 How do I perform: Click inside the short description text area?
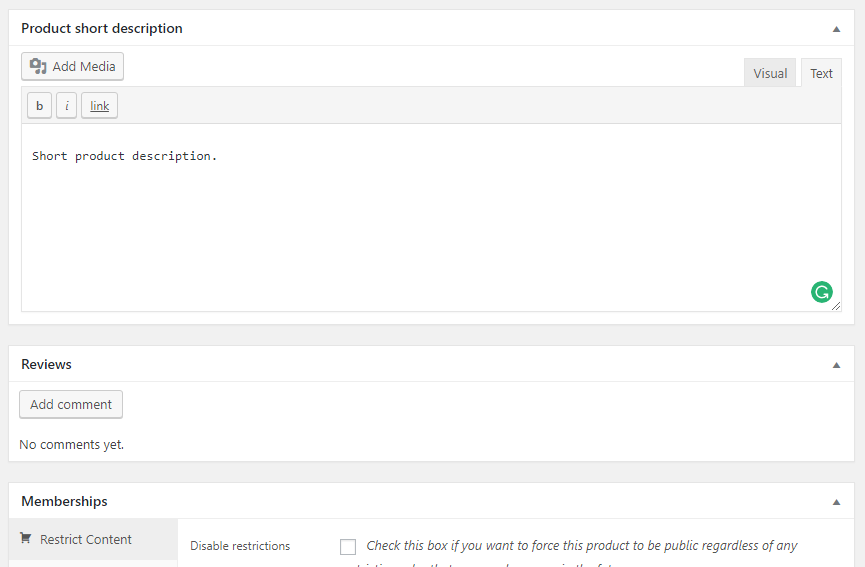[x=431, y=217]
